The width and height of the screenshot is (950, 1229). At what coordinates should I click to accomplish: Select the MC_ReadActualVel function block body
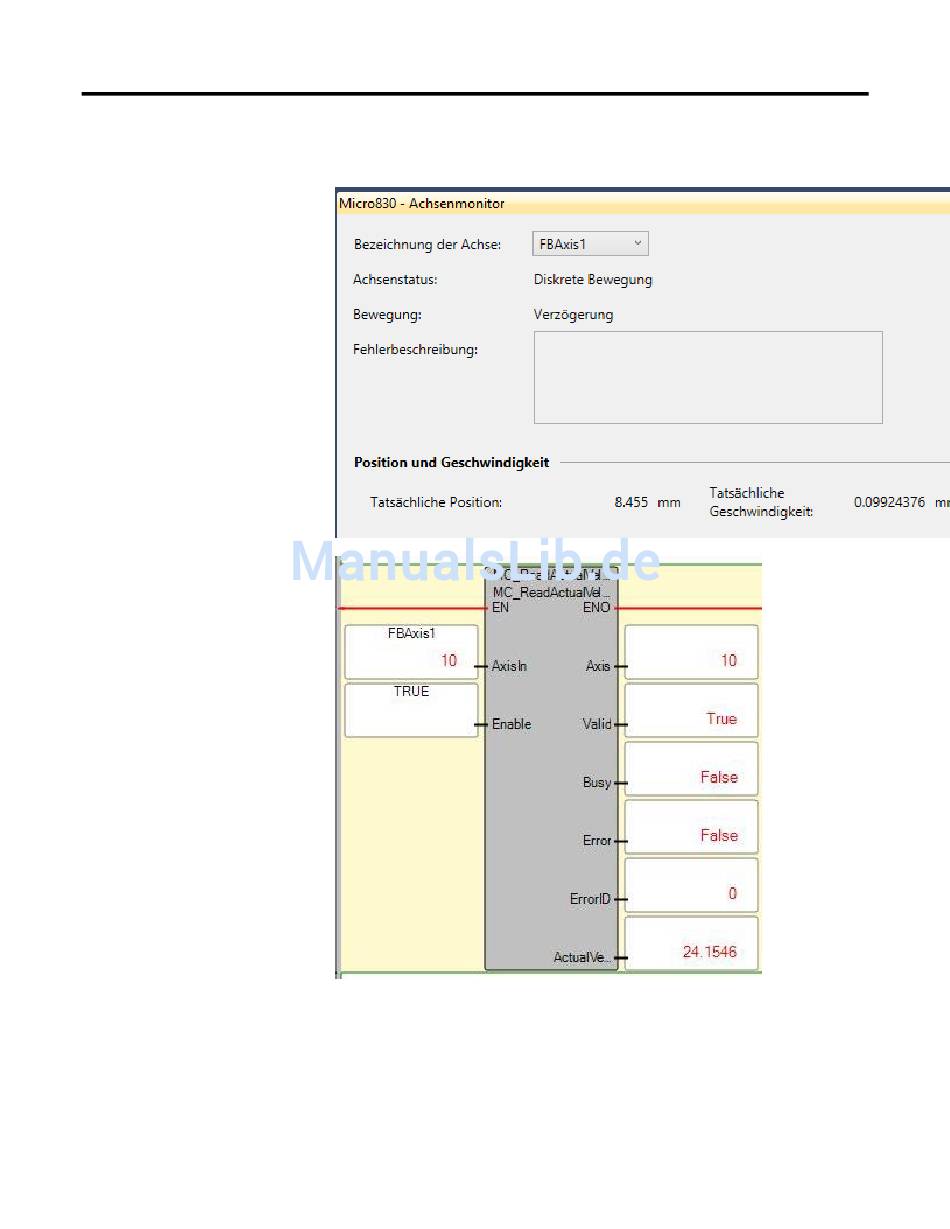point(551,770)
